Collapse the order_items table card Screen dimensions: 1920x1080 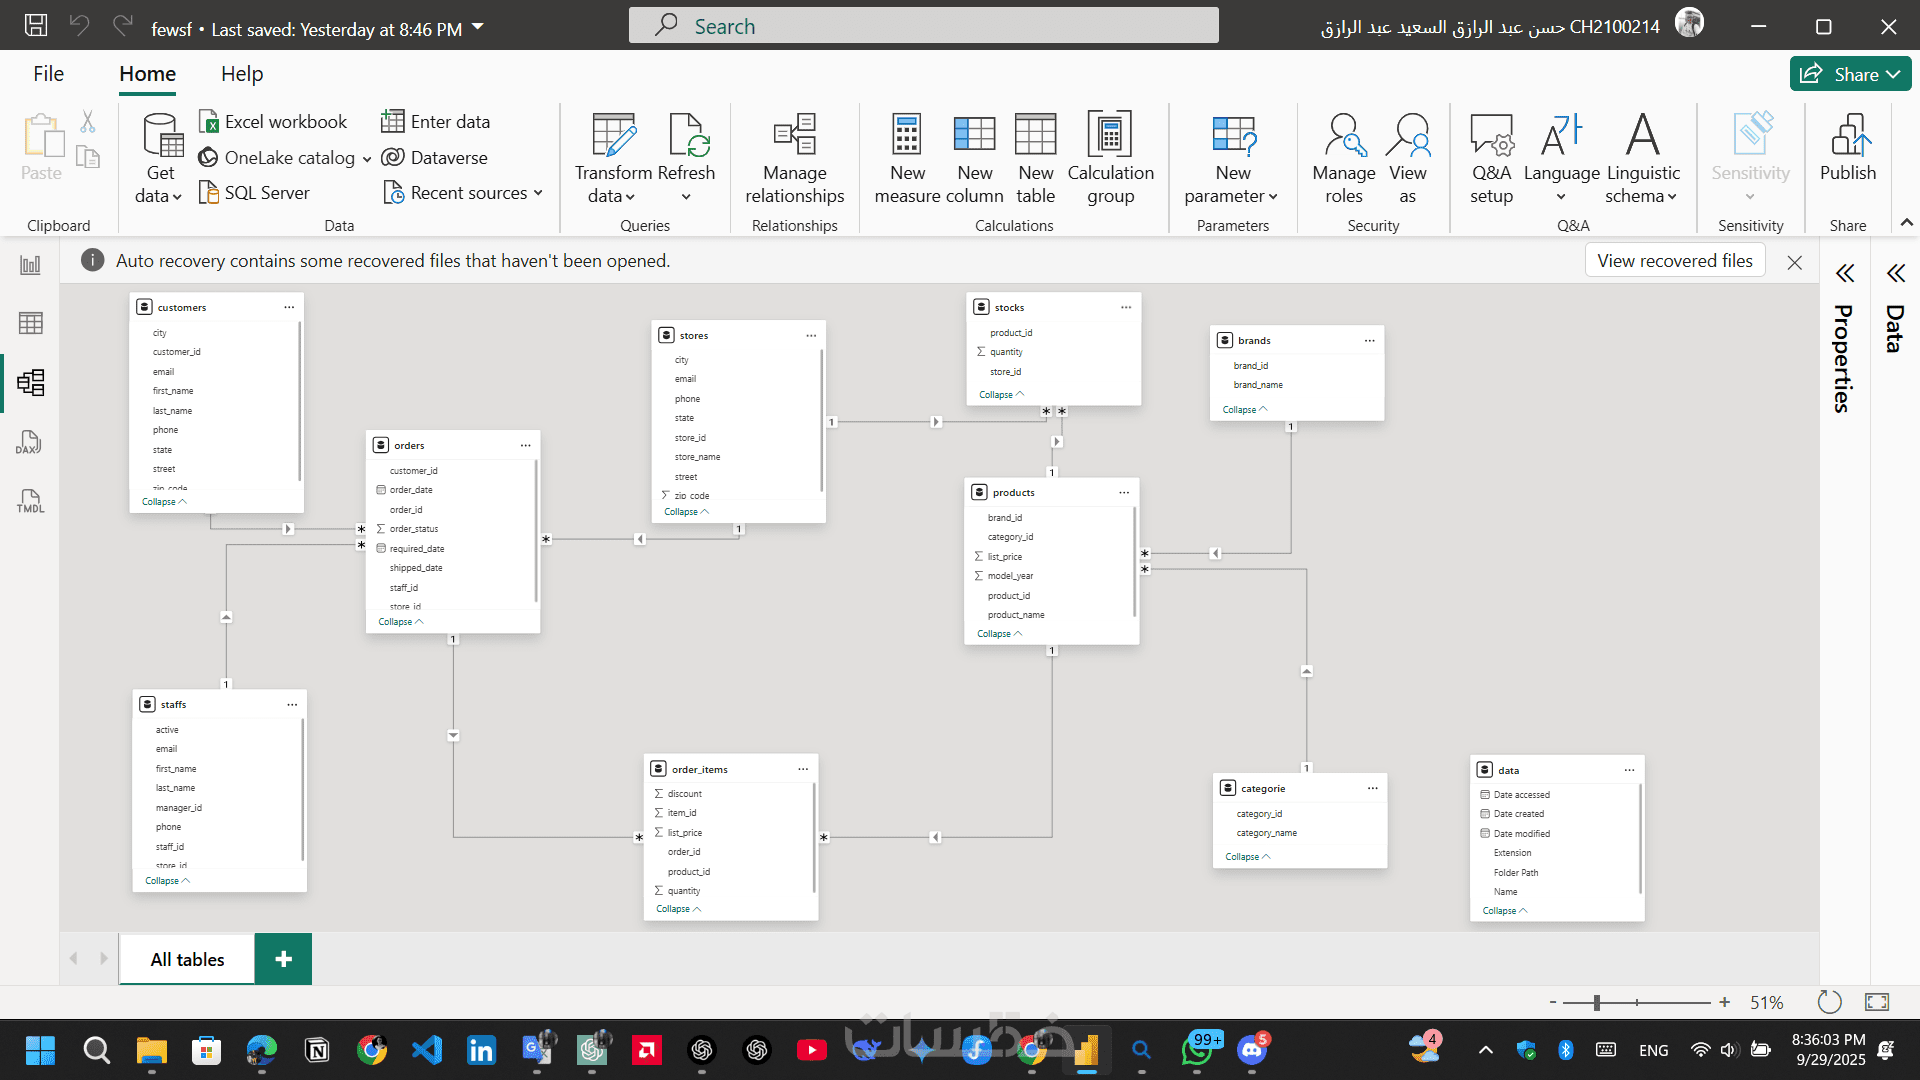coord(678,909)
